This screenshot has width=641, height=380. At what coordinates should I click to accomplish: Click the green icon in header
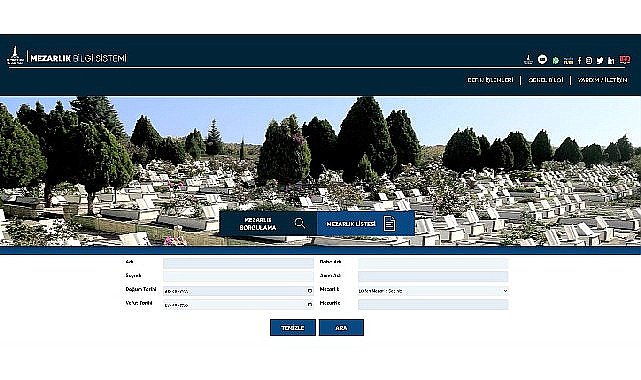(x=556, y=60)
